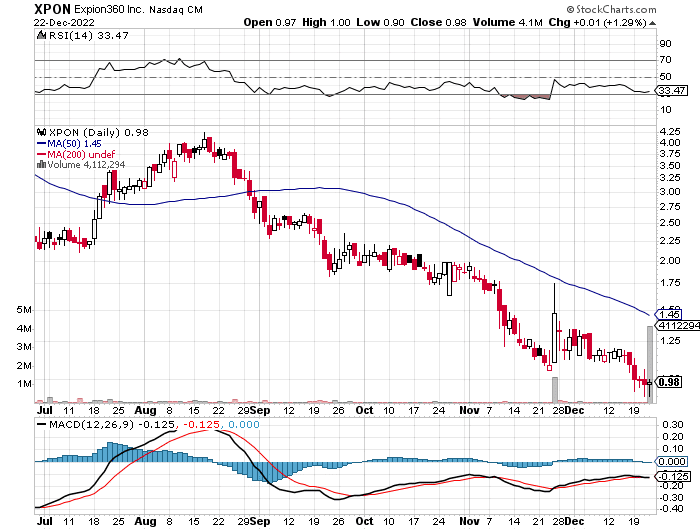Screen dimensions: 700x530
Task: Click the Low 0.90 value in header
Action: (x=380, y=22)
